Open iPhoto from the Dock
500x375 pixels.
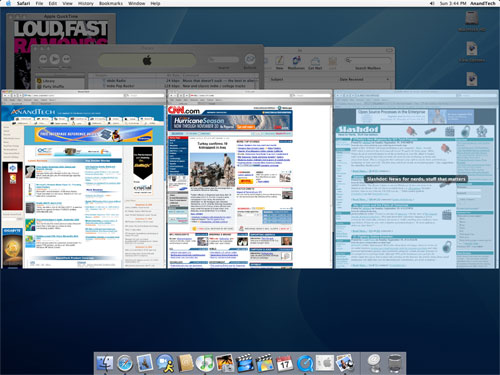225,363
